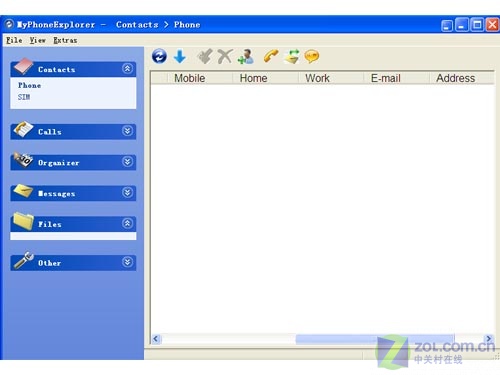Click the Other section header

[x=73, y=263]
